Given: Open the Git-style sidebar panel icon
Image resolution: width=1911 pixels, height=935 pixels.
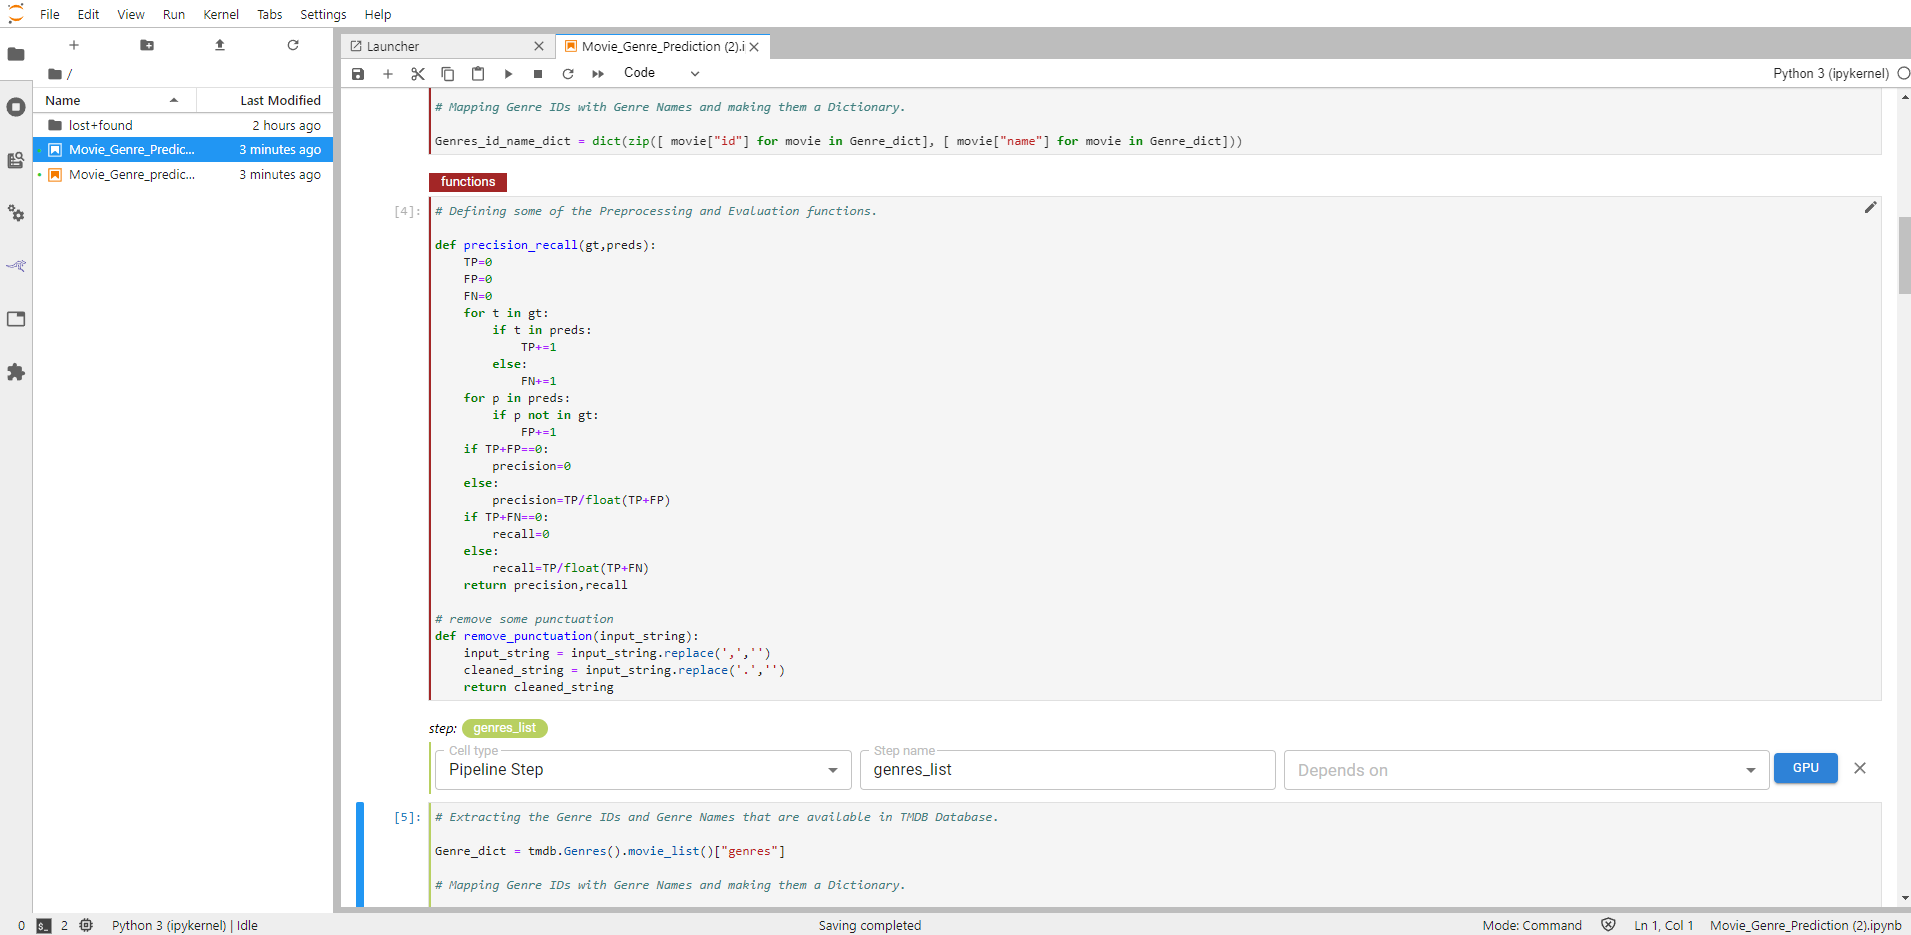Looking at the screenshot, I should [x=16, y=160].
